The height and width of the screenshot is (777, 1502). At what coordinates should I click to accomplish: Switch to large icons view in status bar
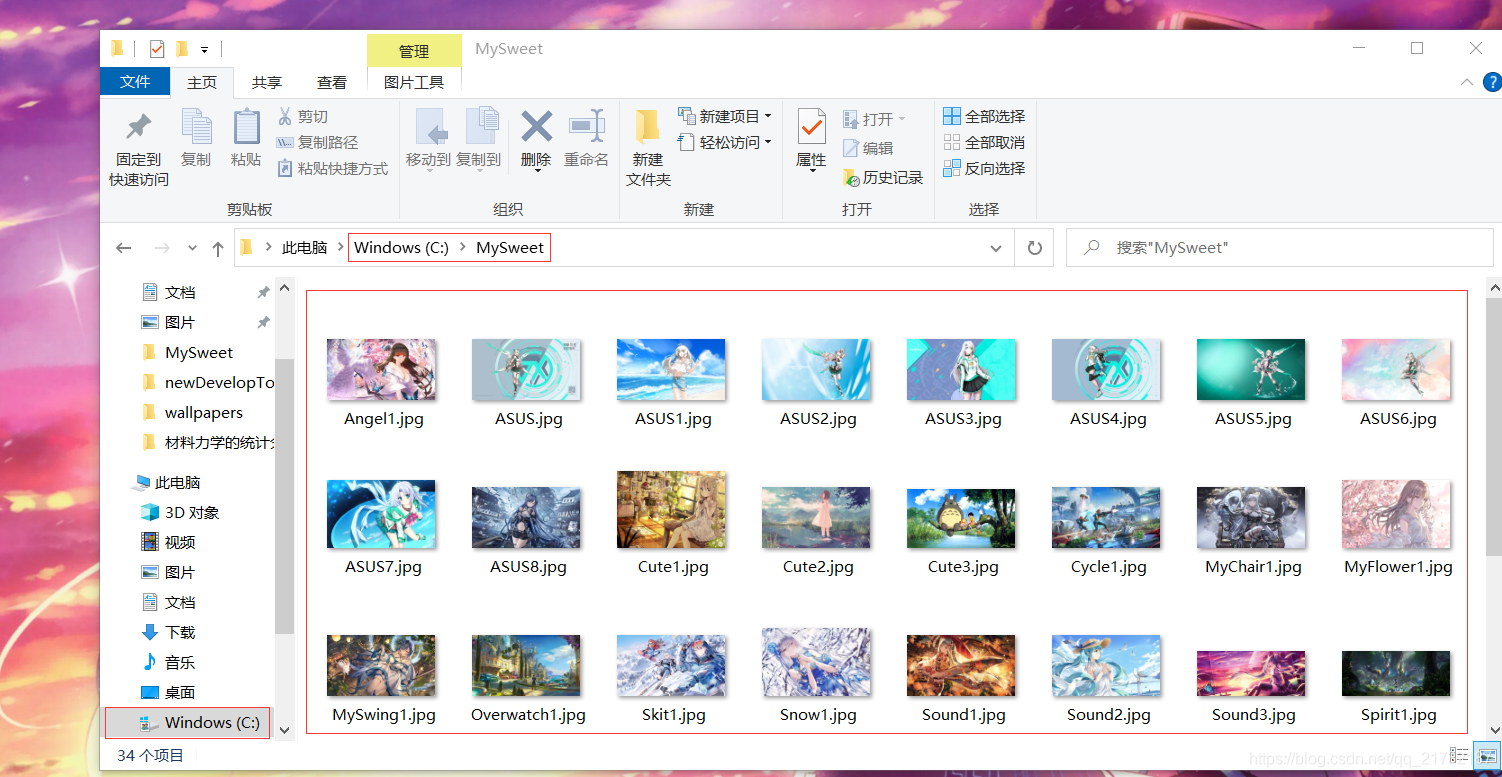pyautogui.click(x=1487, y=755)
